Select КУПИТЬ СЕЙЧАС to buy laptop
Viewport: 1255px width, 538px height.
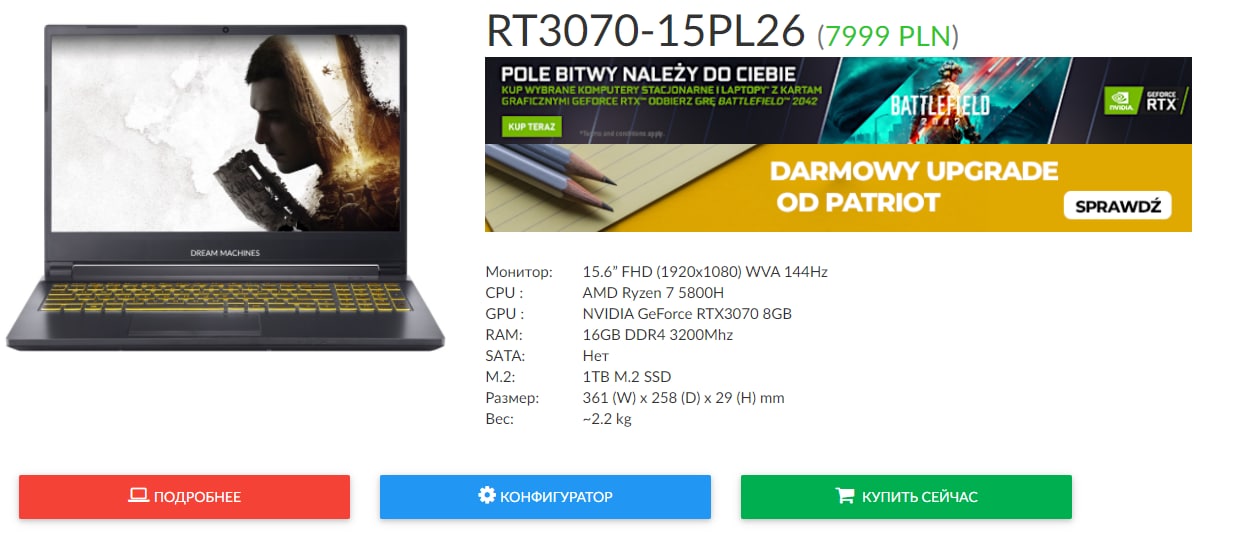[906, 497]
